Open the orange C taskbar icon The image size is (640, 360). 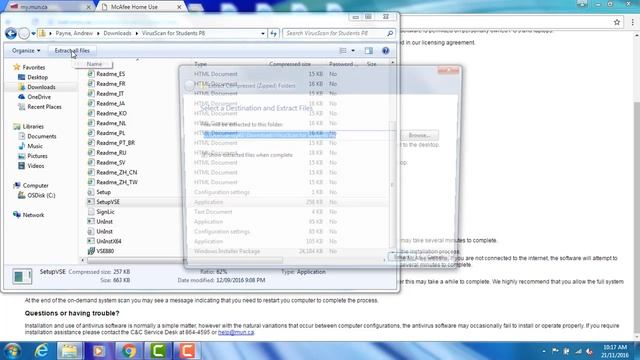[187, 351]
